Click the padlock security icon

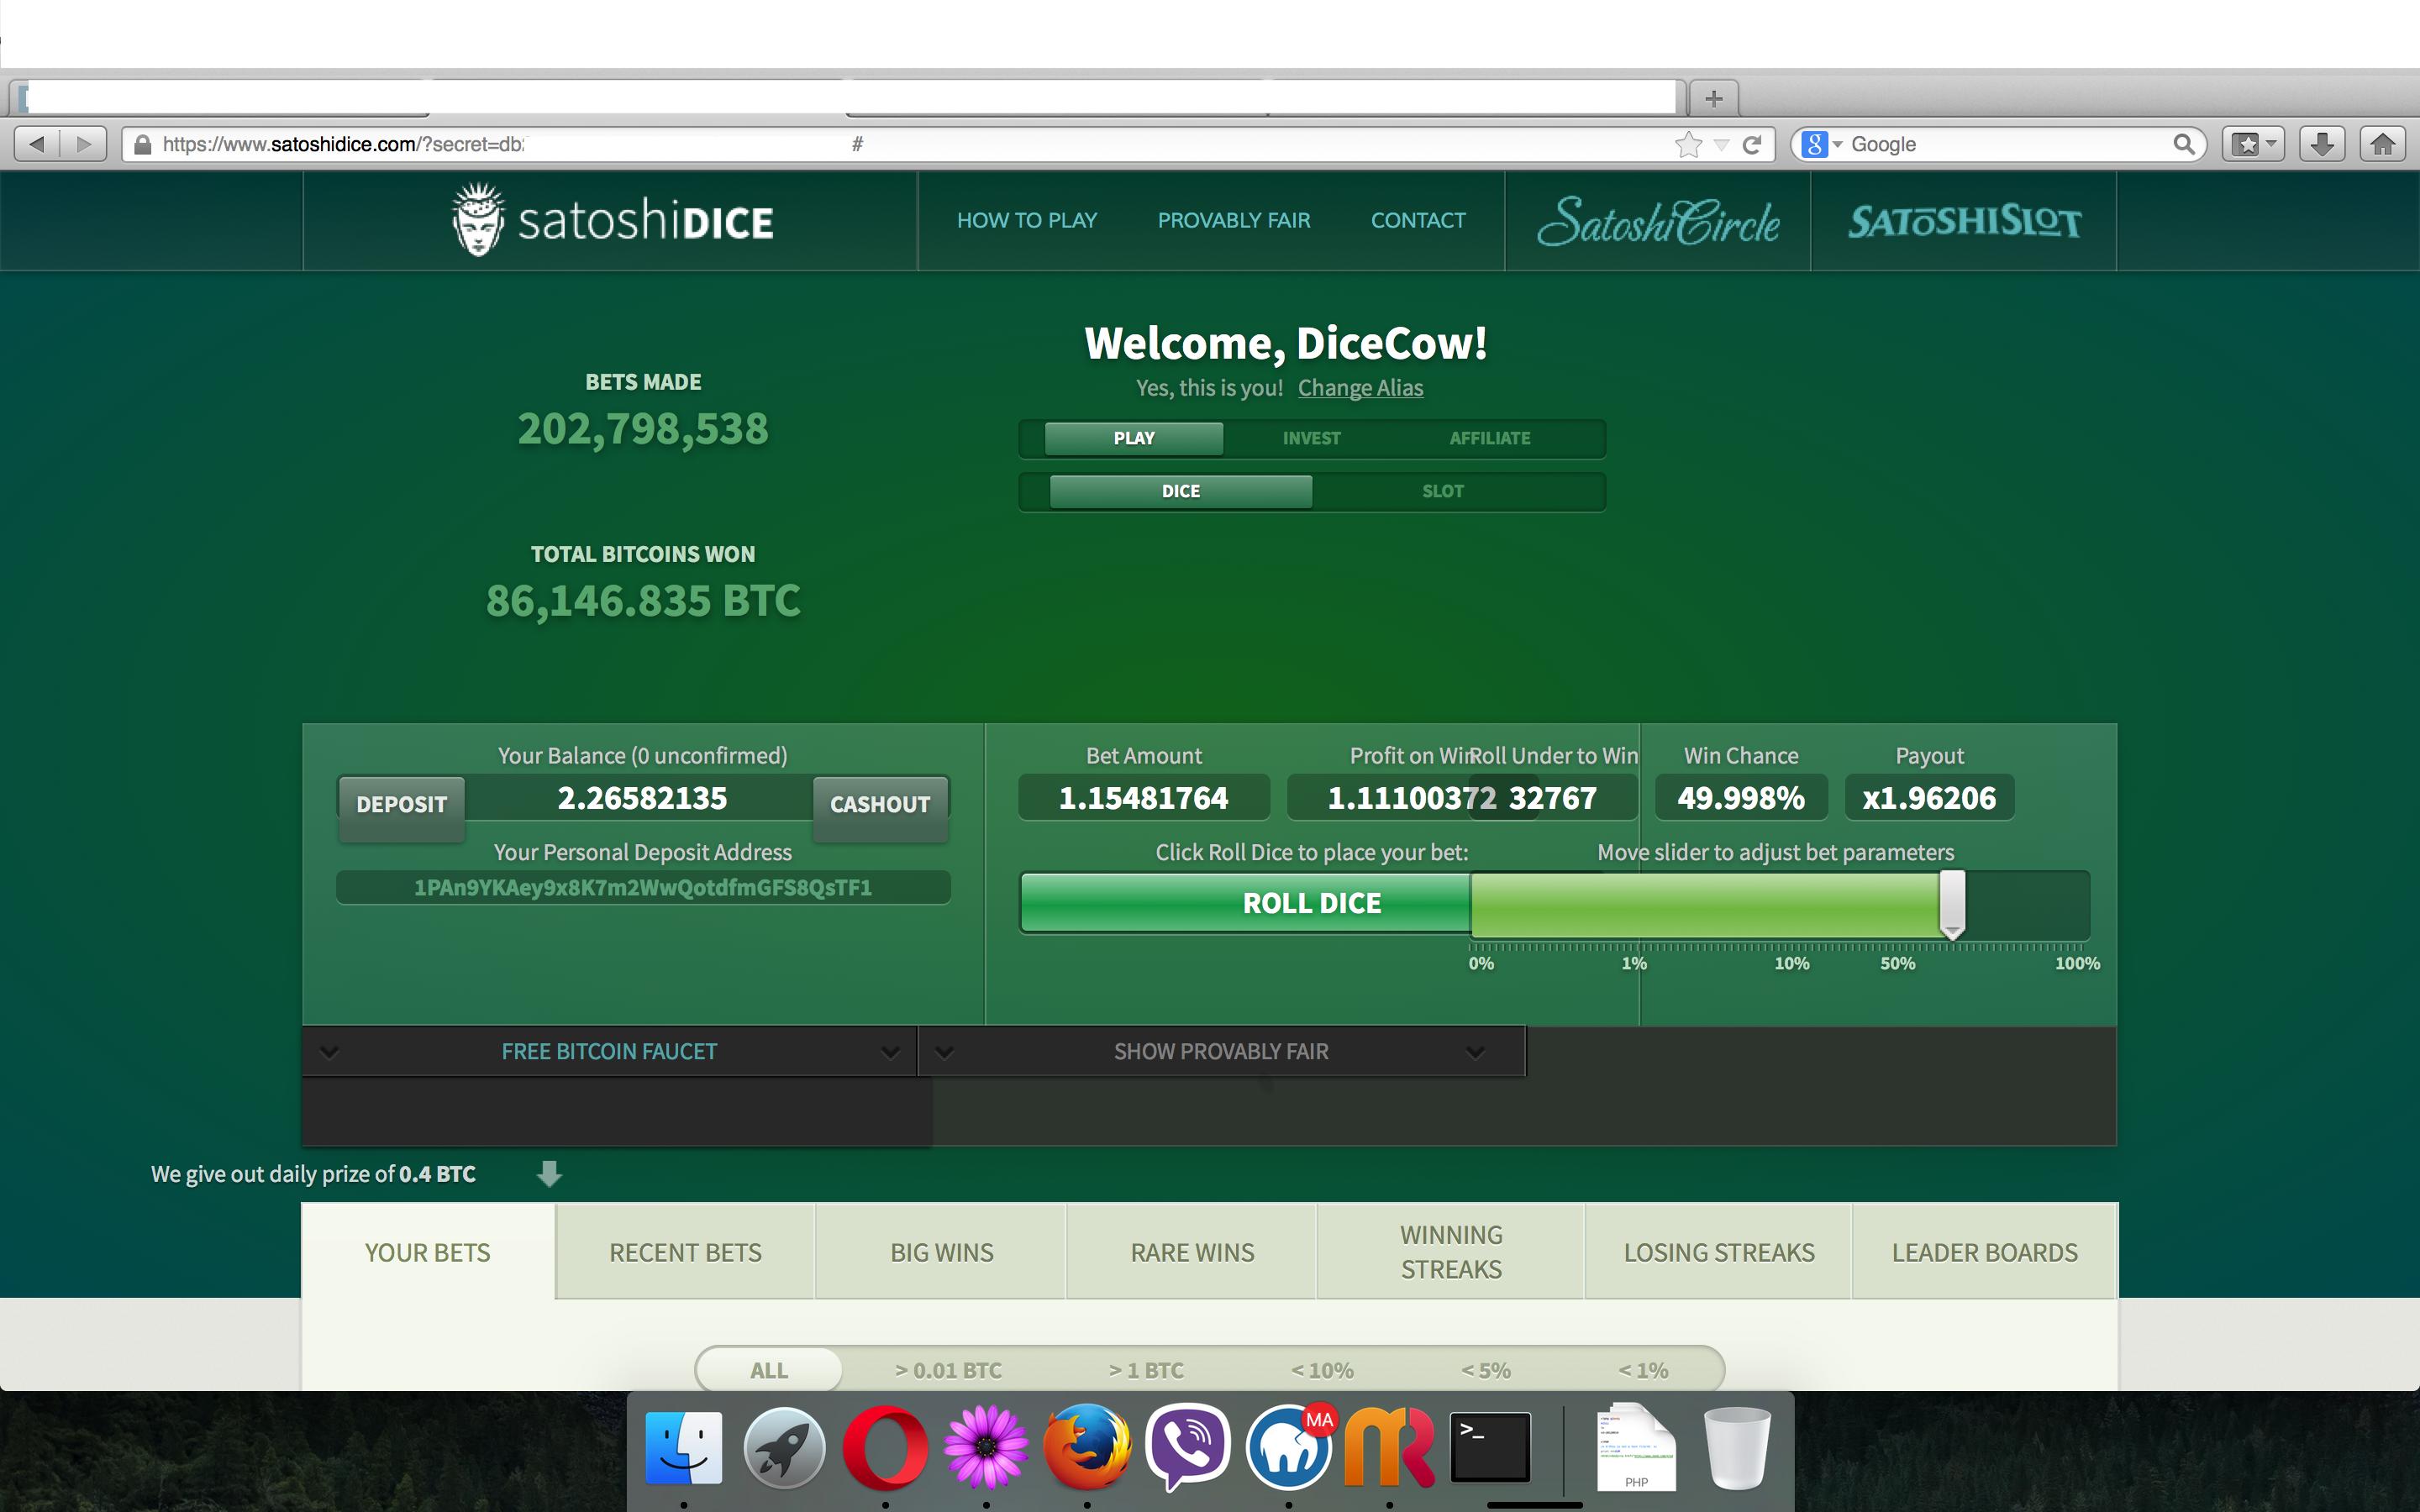(143, 144)
